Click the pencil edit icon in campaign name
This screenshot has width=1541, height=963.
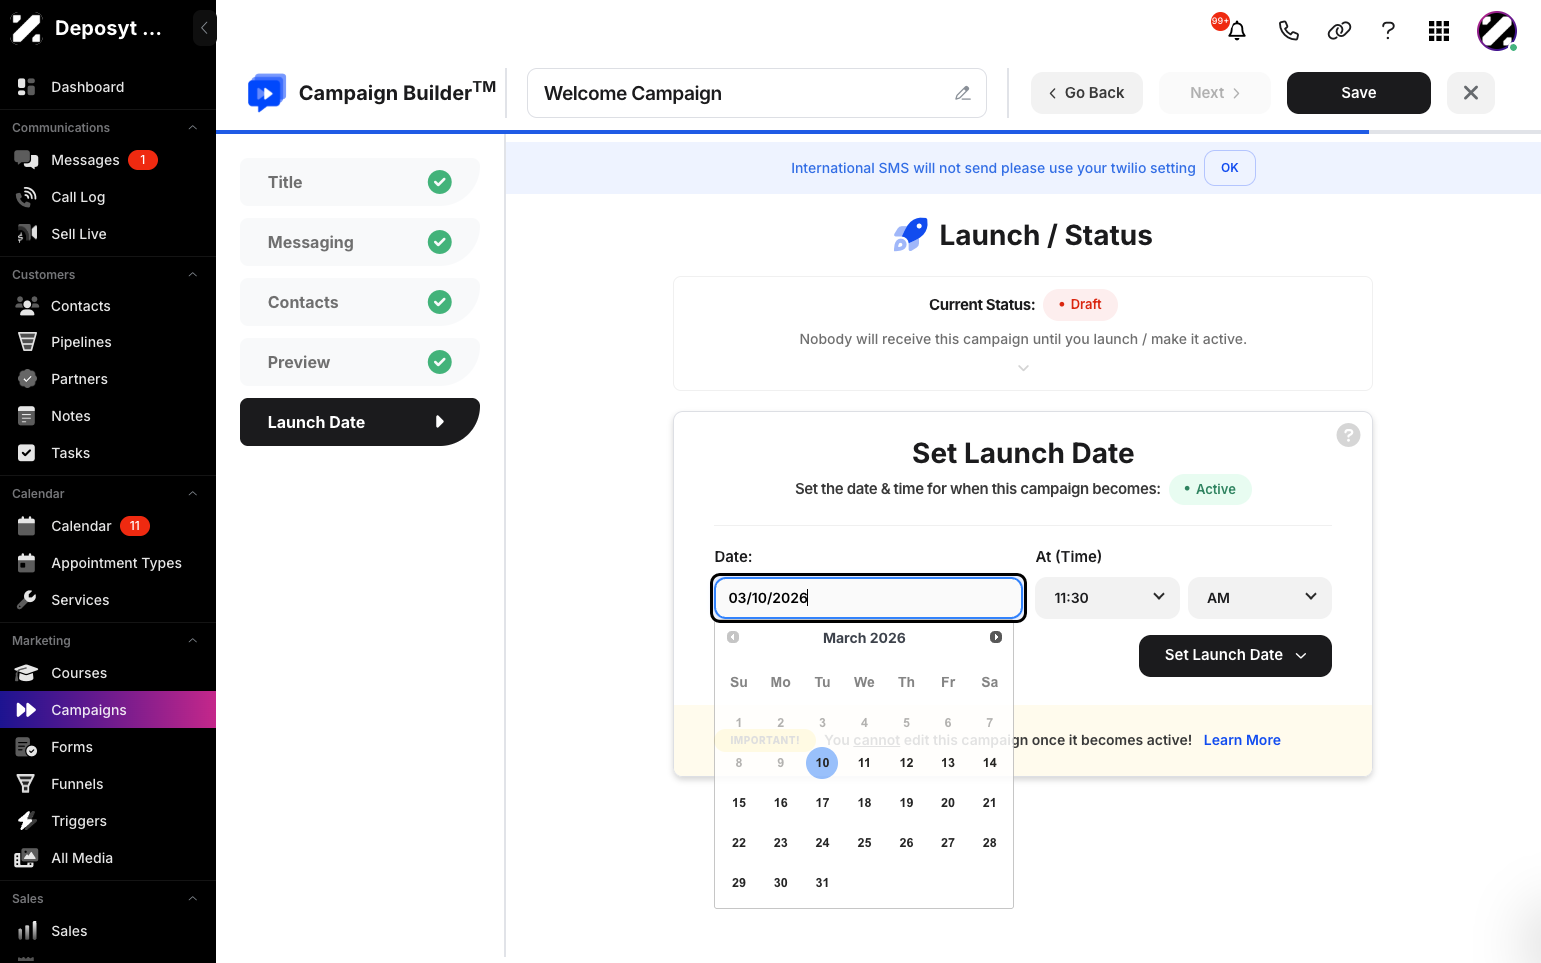[x=962, y=93]
